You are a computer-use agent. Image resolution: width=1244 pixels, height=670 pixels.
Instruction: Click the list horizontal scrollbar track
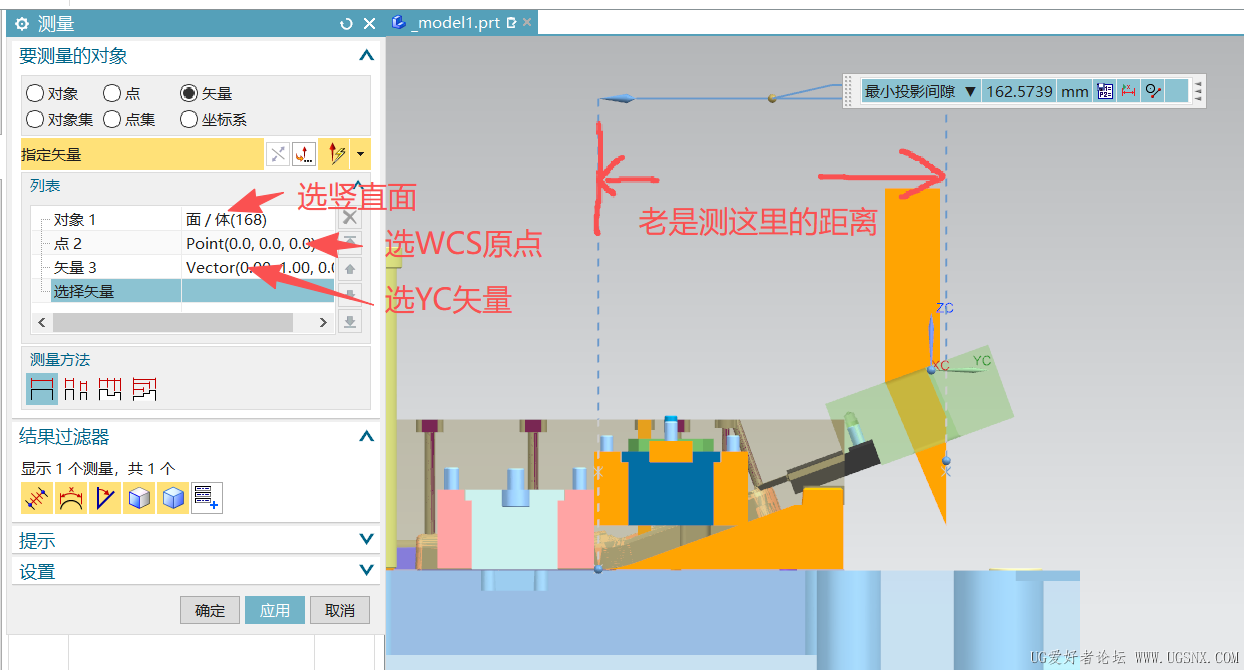click(182, 322)
